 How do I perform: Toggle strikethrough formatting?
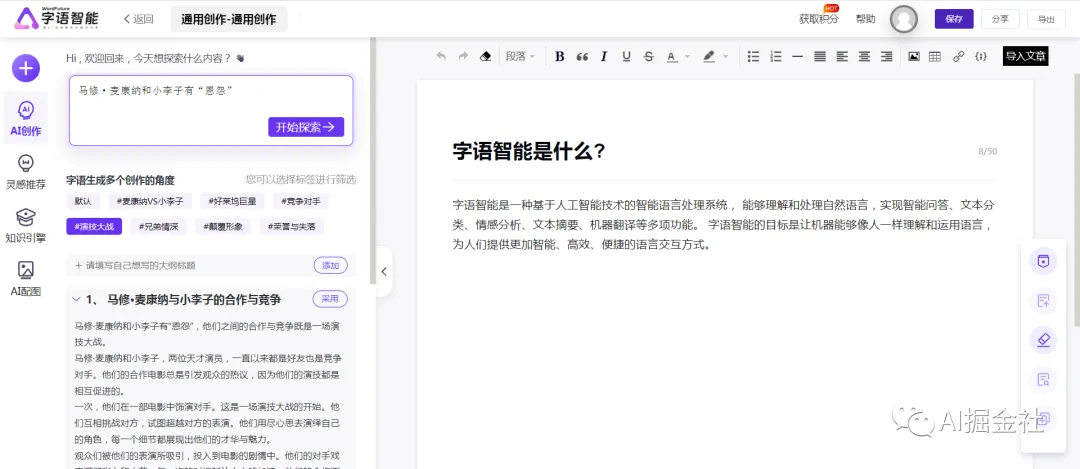pyautogui.click(x=648, y=56)
